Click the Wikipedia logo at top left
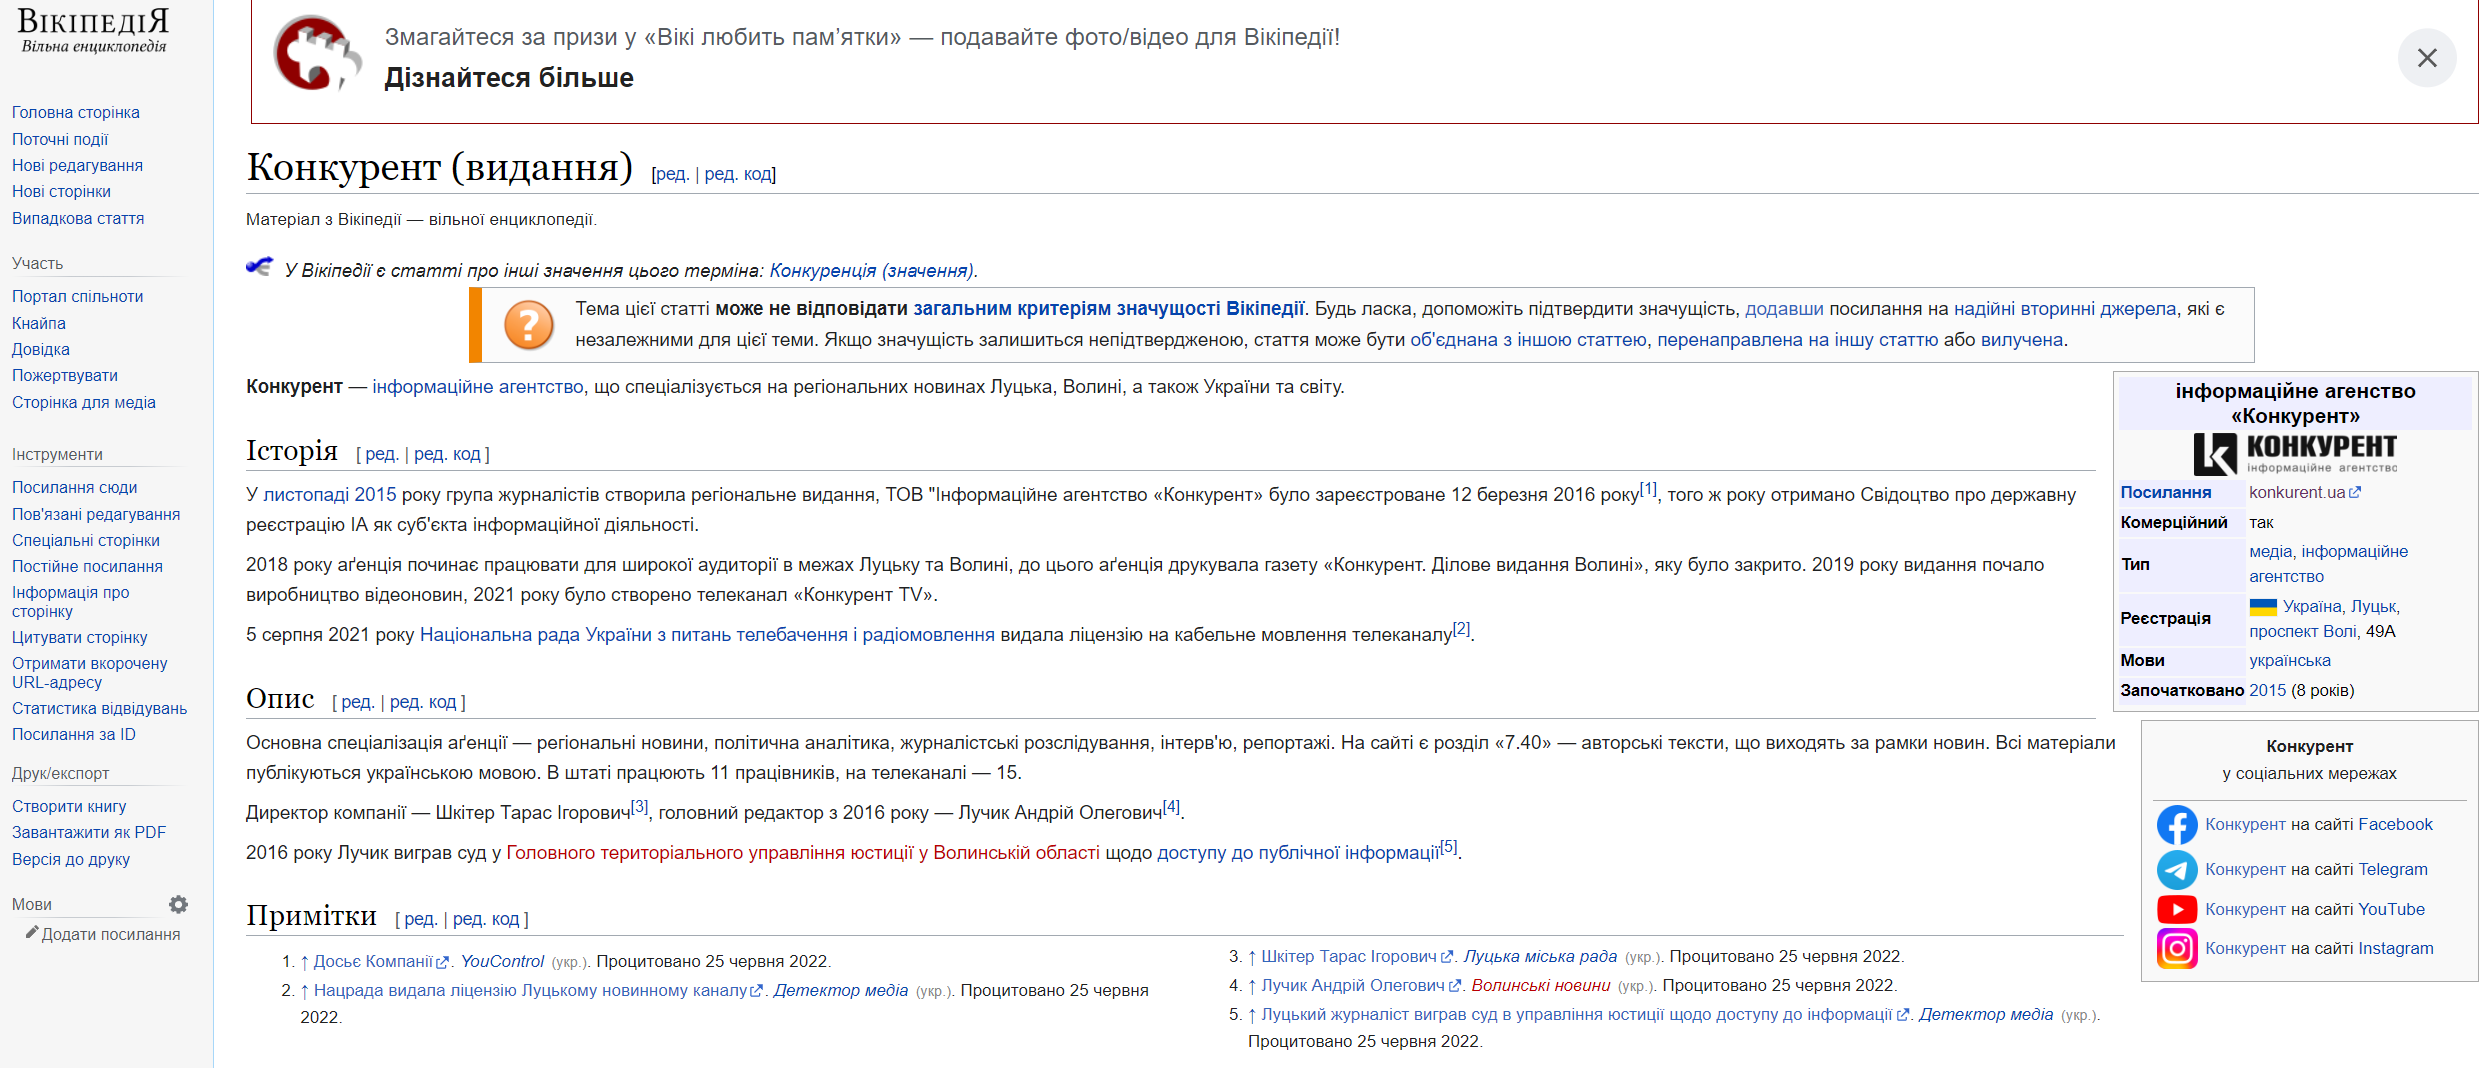 pos(94,30)
